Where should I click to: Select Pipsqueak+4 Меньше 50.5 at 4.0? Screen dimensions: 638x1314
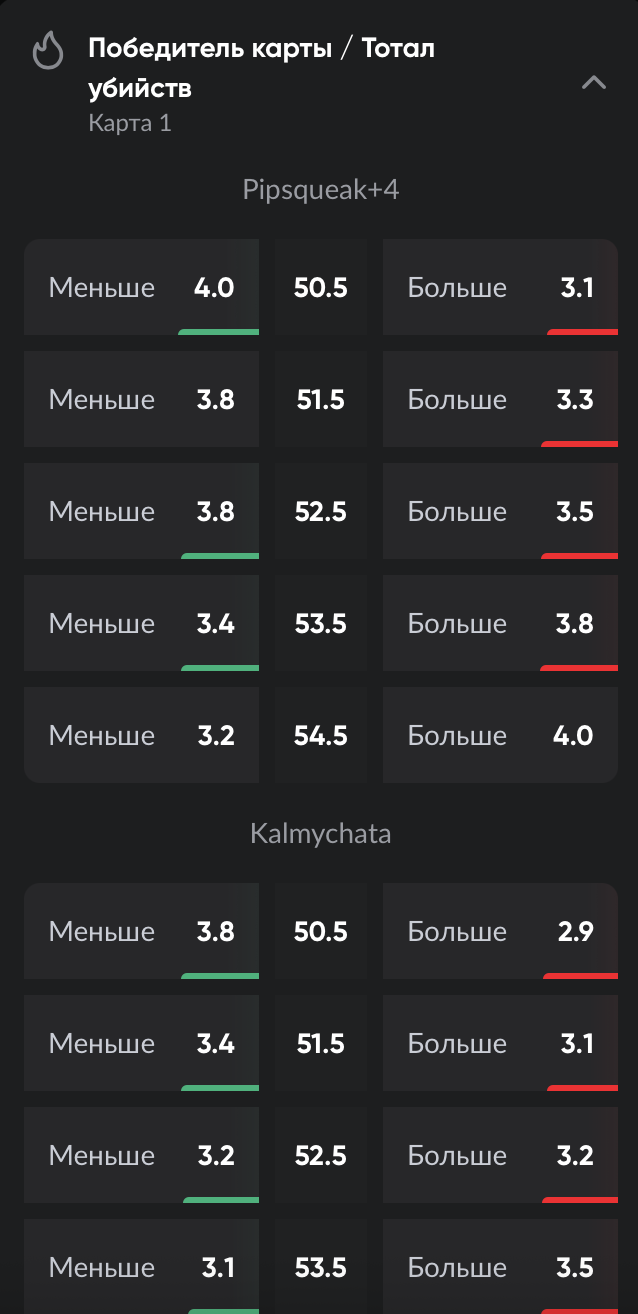(141, 288)
